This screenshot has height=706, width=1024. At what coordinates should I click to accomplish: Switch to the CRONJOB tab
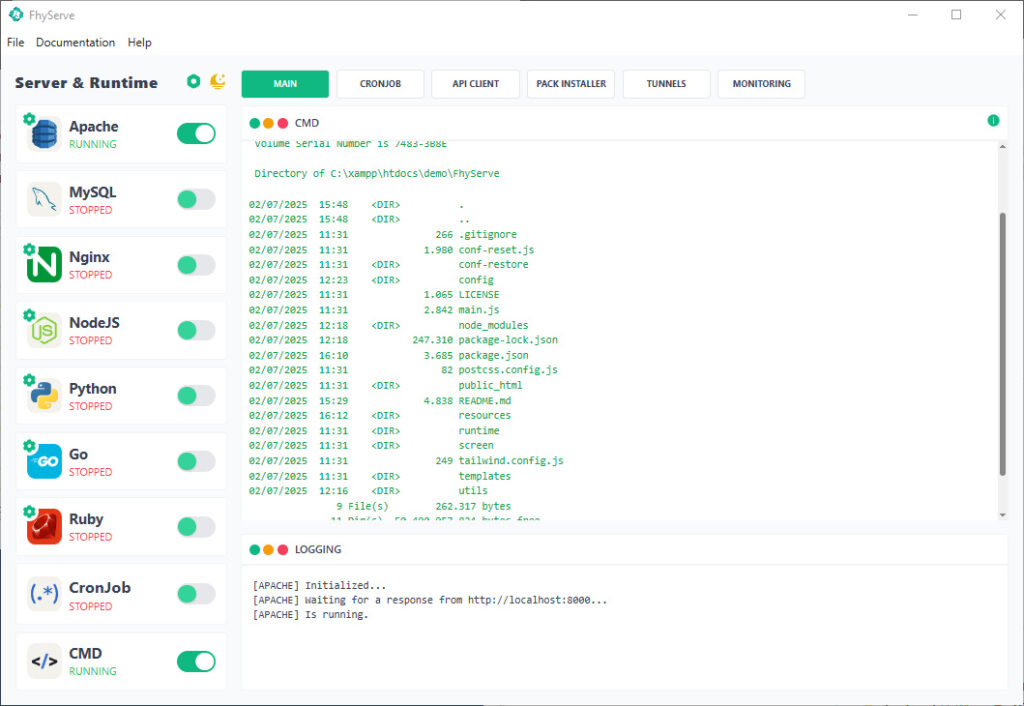click(x=380, y=84)
